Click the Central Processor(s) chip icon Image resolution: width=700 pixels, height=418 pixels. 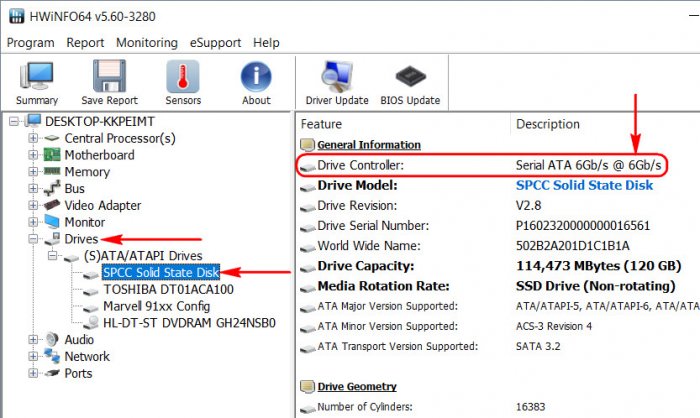(52, 138)
